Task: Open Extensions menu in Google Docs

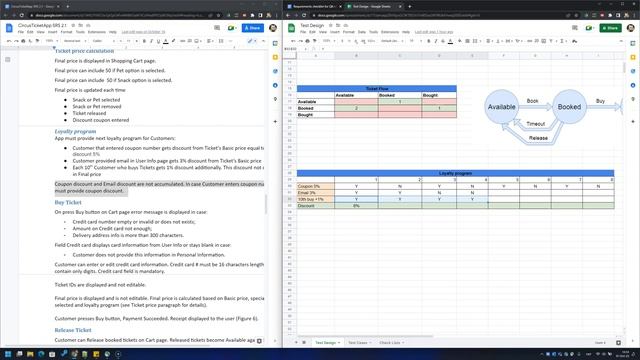Action: click(97, 32)
